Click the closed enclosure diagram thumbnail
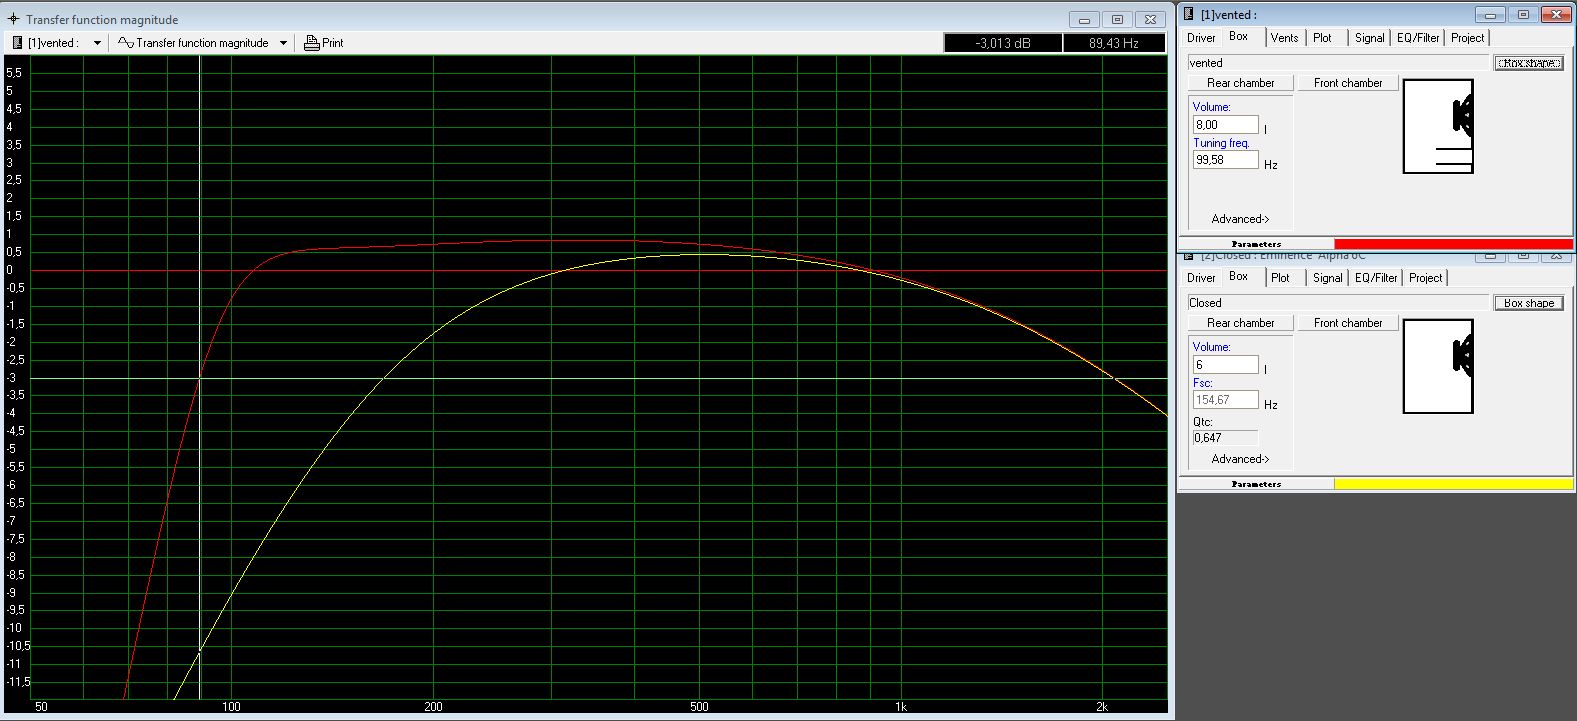Image resolution: width=1577 pixels, height=721 pixels. [x=1438, y=366]
